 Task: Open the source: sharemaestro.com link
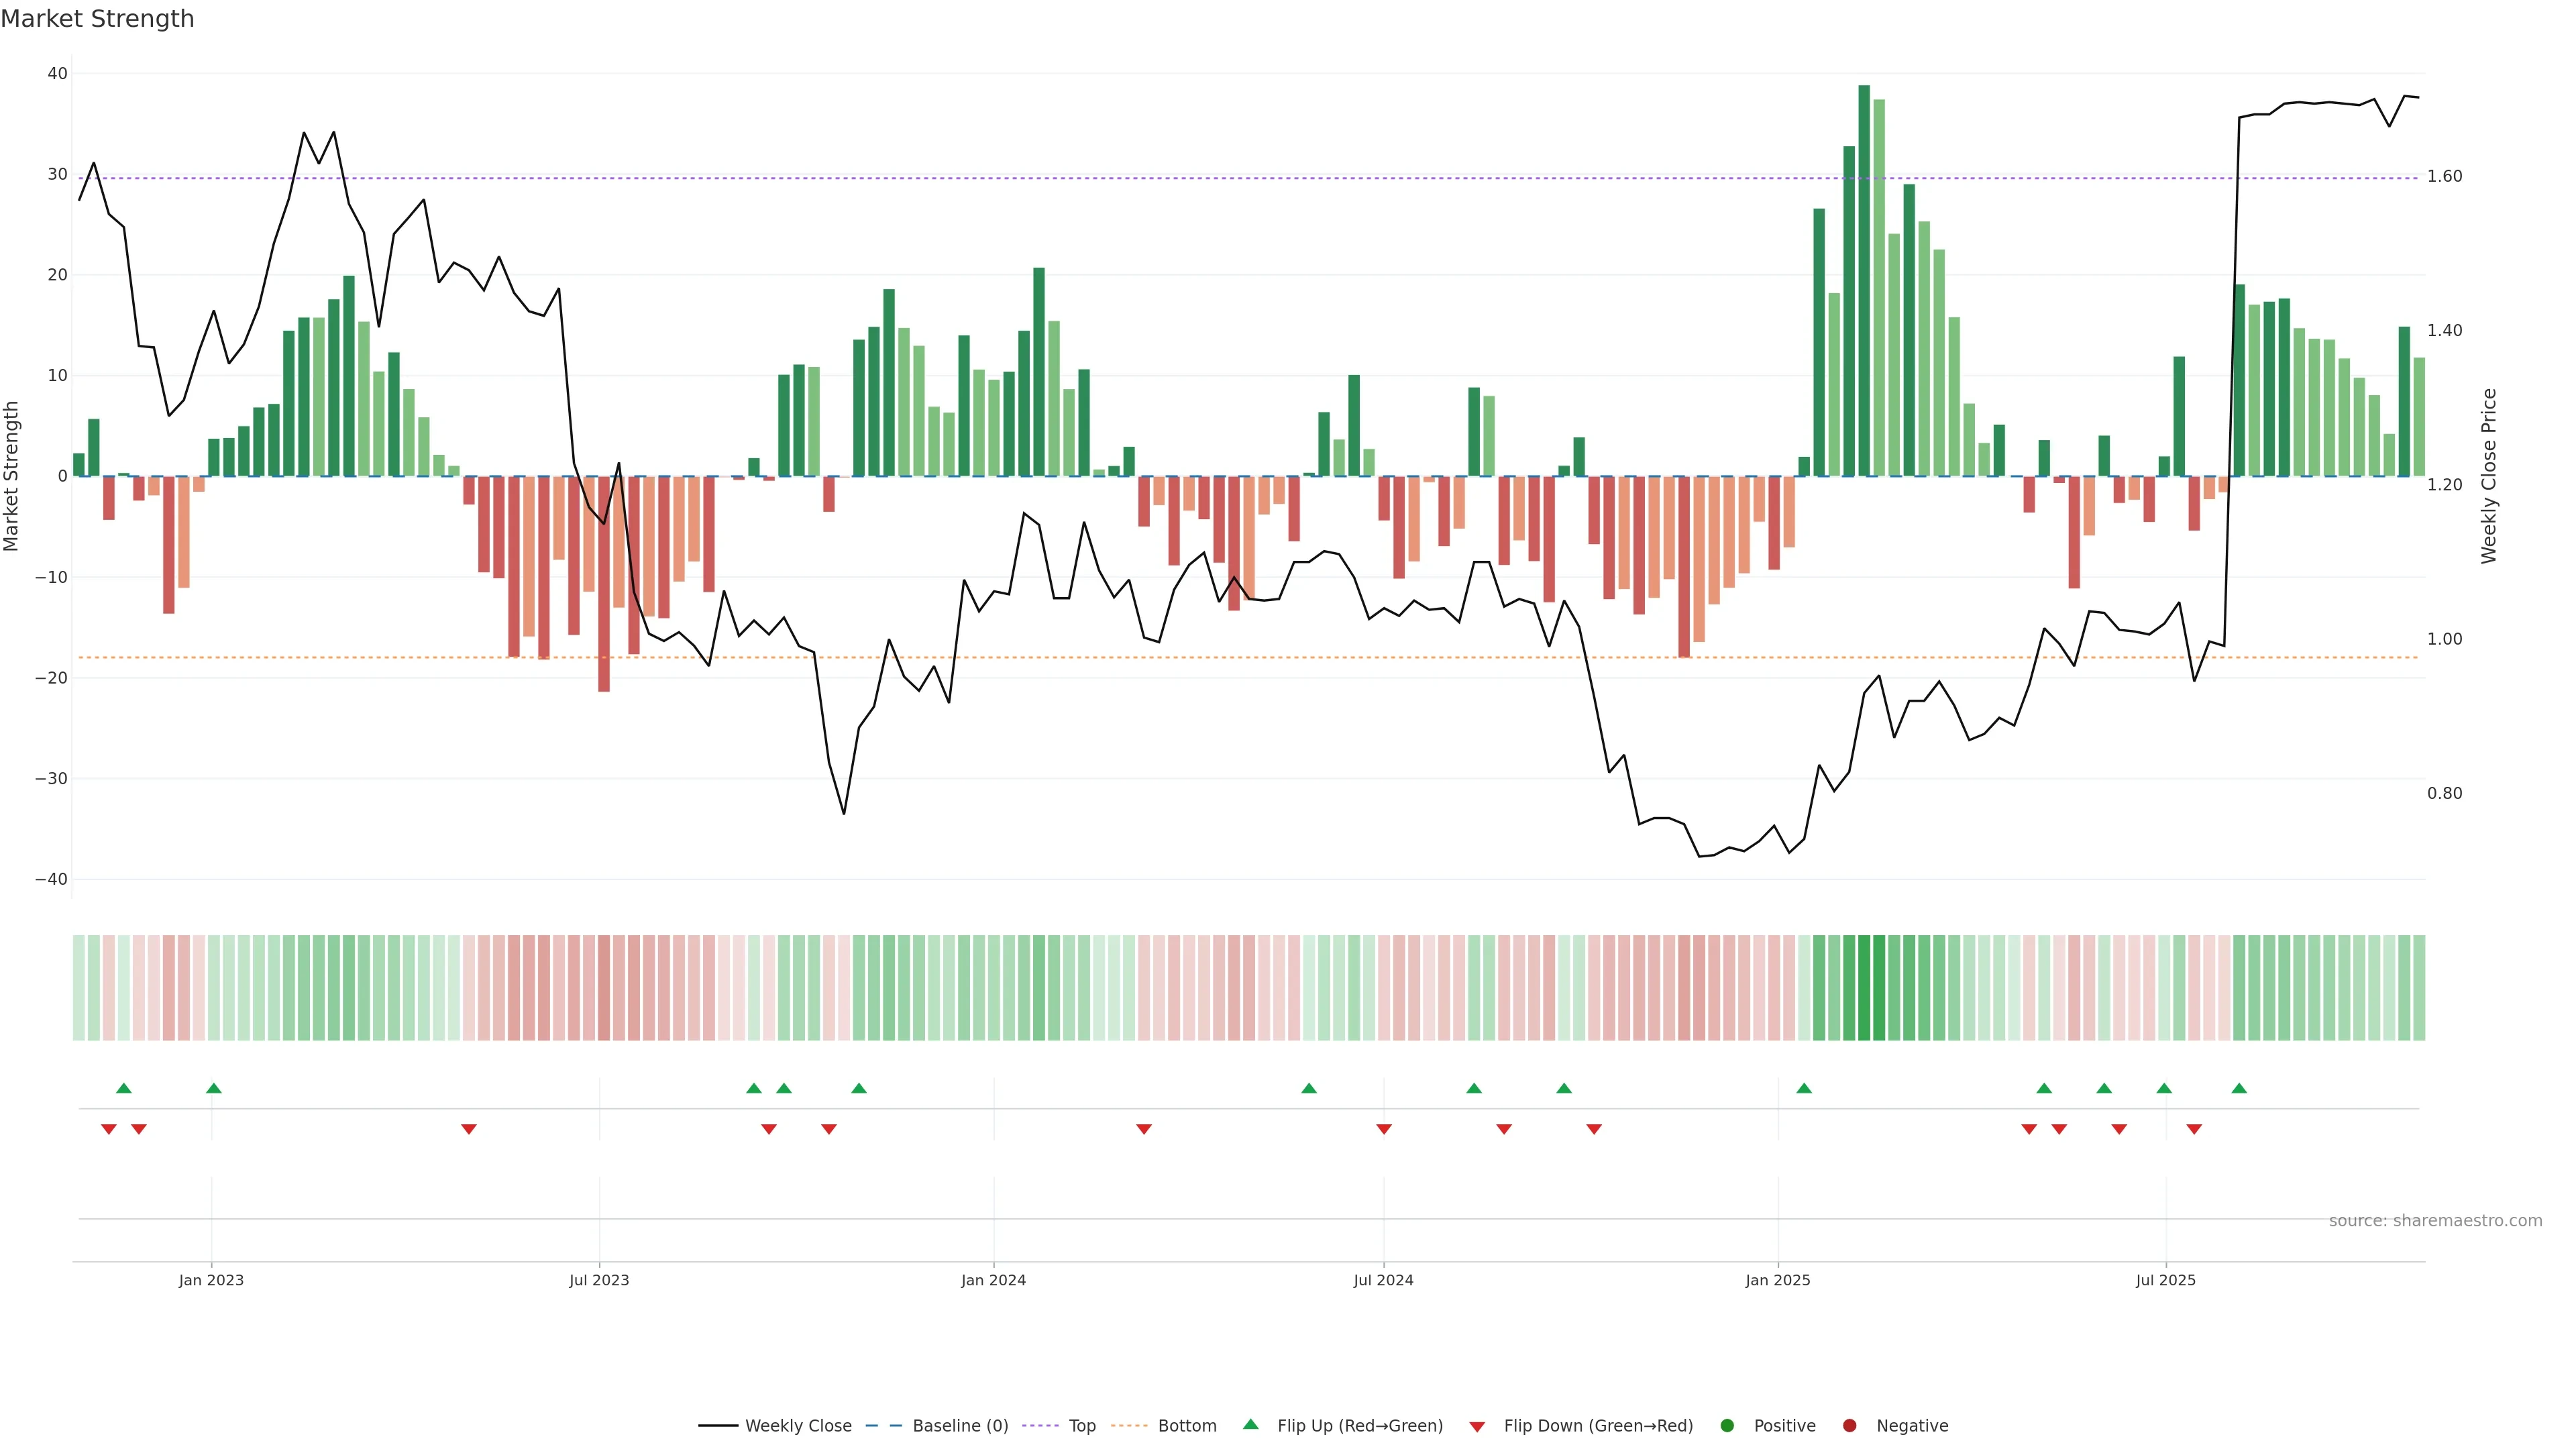[x=2435, y=1221]
